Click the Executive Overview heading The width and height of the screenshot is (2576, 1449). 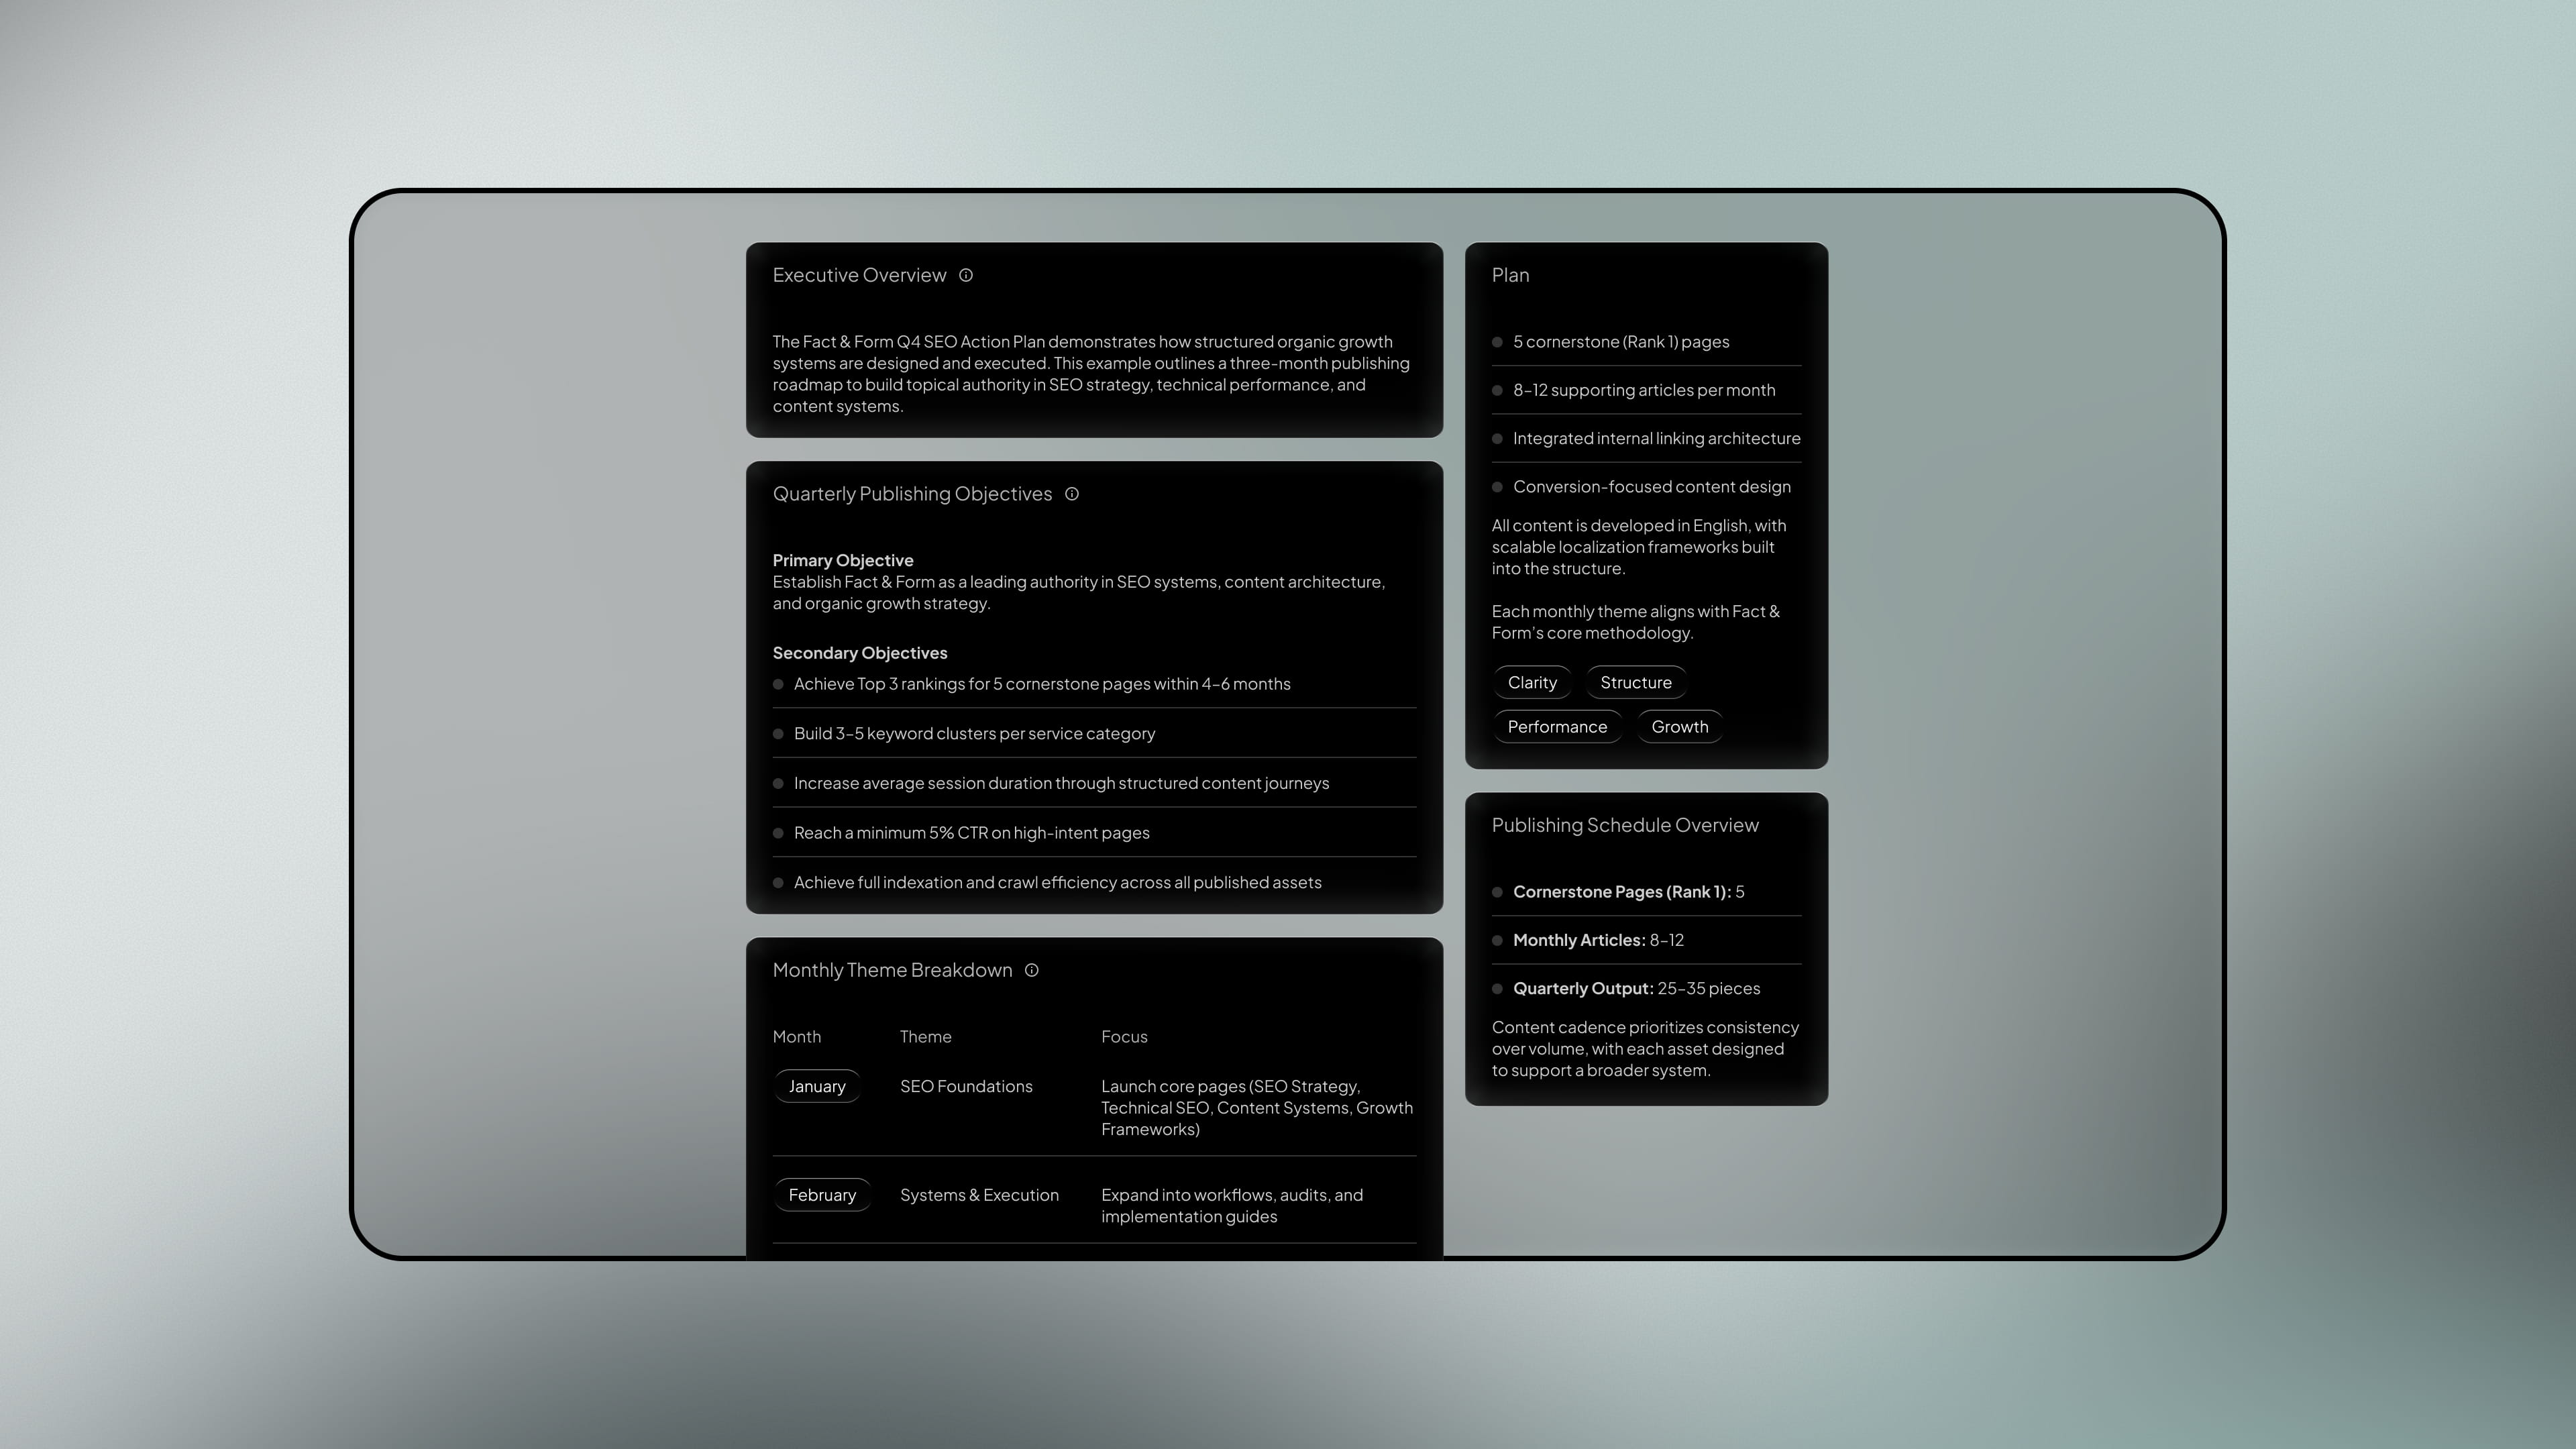pyautogui.click(x=859, y=275)
